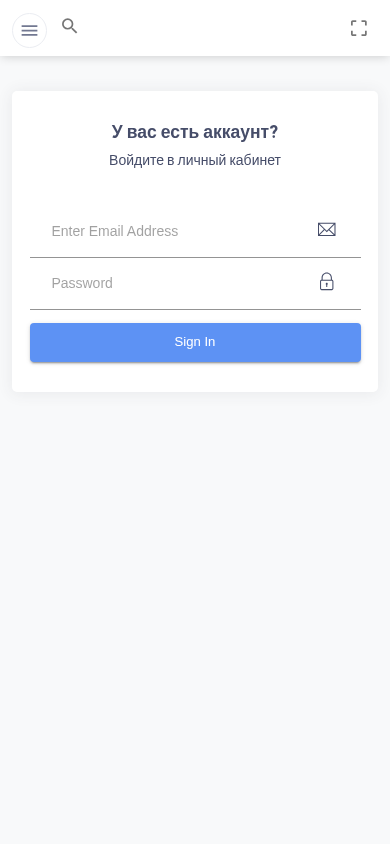Image resolution: width=390 pixels, height=844 pixels.
Task: Click the underline beneath the email field
Action: coord(195,258)
